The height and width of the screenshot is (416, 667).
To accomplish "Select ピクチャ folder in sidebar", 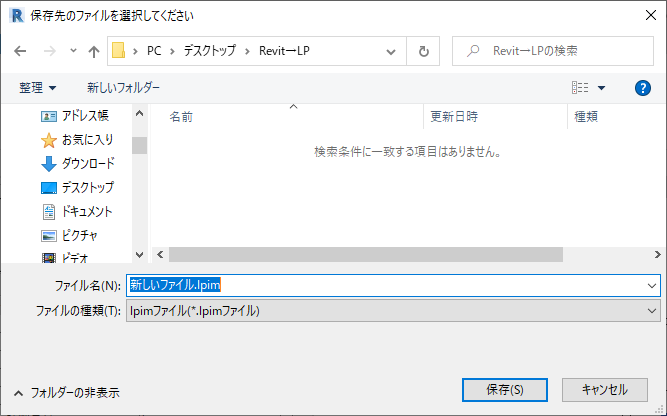I will click(78, 235).
